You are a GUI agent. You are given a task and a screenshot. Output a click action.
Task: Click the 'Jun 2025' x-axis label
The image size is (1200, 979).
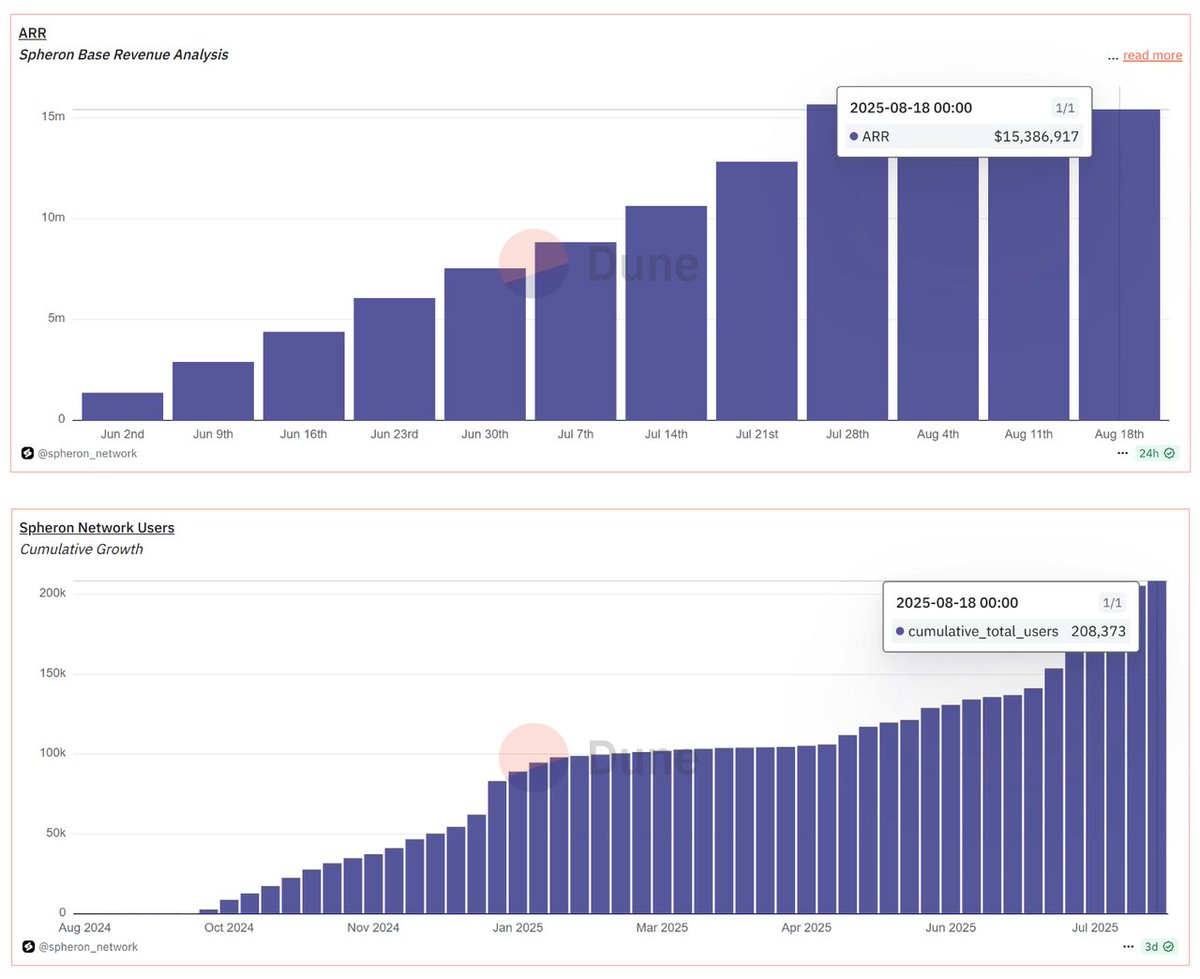(x=951, y=928)
